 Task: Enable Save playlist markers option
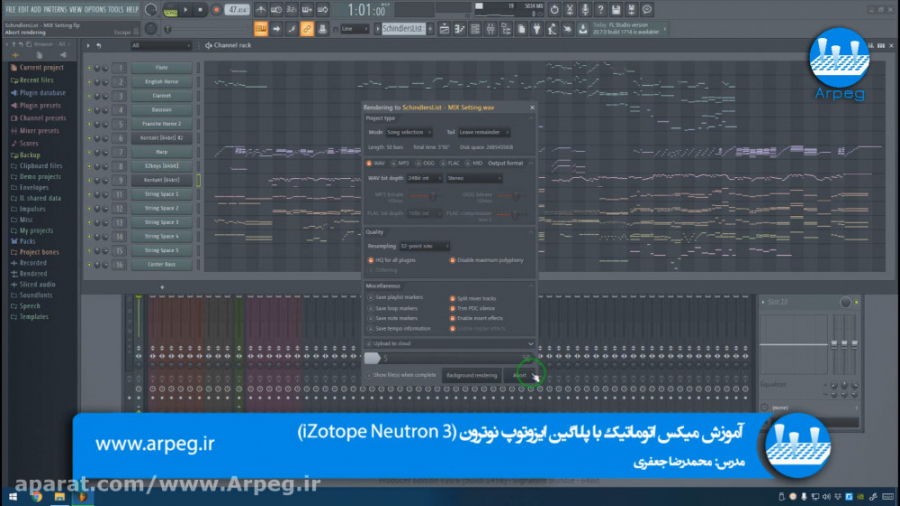tap(395, 298)
